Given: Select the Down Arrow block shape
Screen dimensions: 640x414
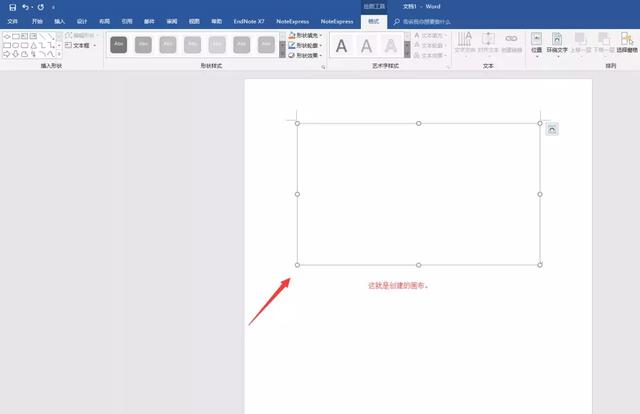Looking at the screenshot, I should [x=16, y=54].
